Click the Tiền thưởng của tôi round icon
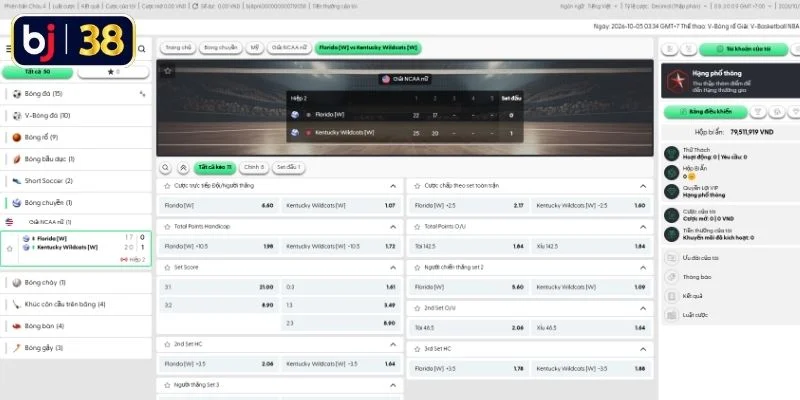800x400 pixels. click(671, 234)
